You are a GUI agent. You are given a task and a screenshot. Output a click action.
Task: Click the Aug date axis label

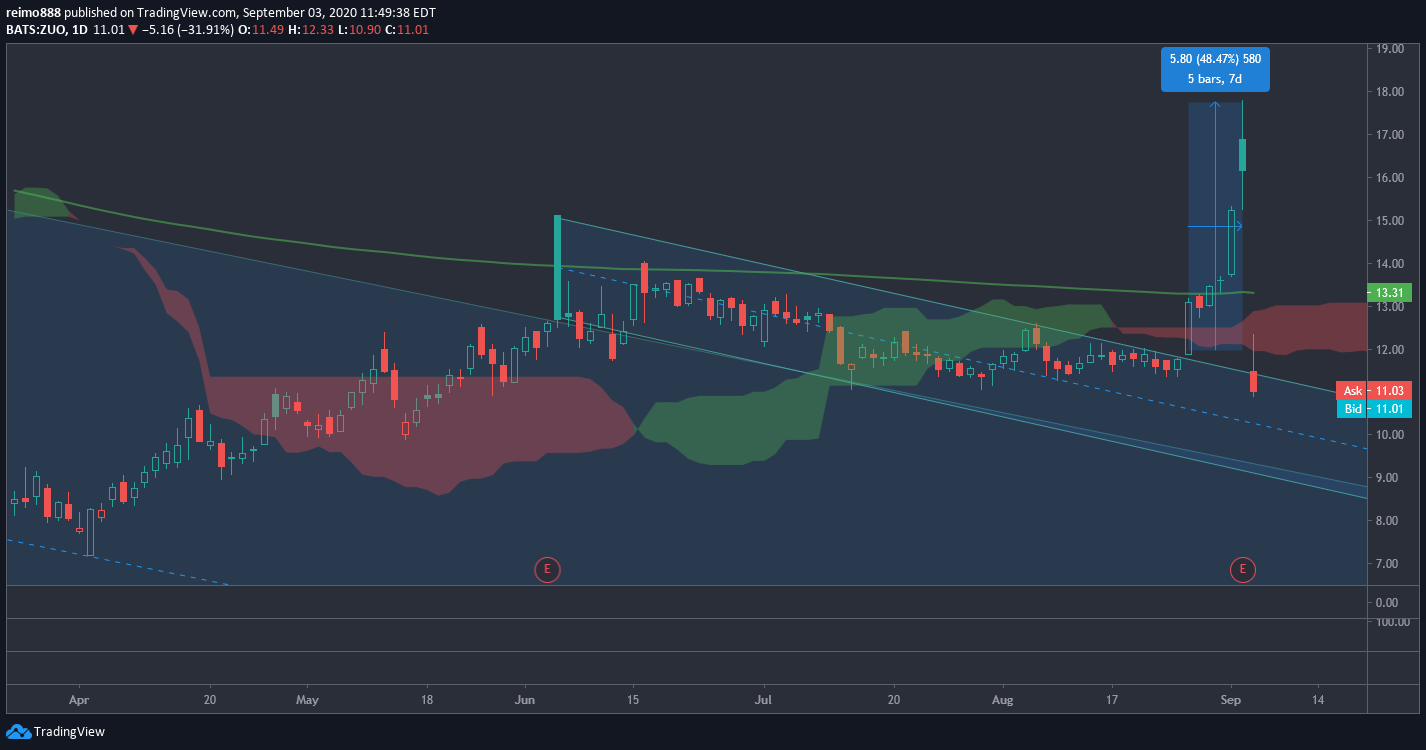point(1002,700)
